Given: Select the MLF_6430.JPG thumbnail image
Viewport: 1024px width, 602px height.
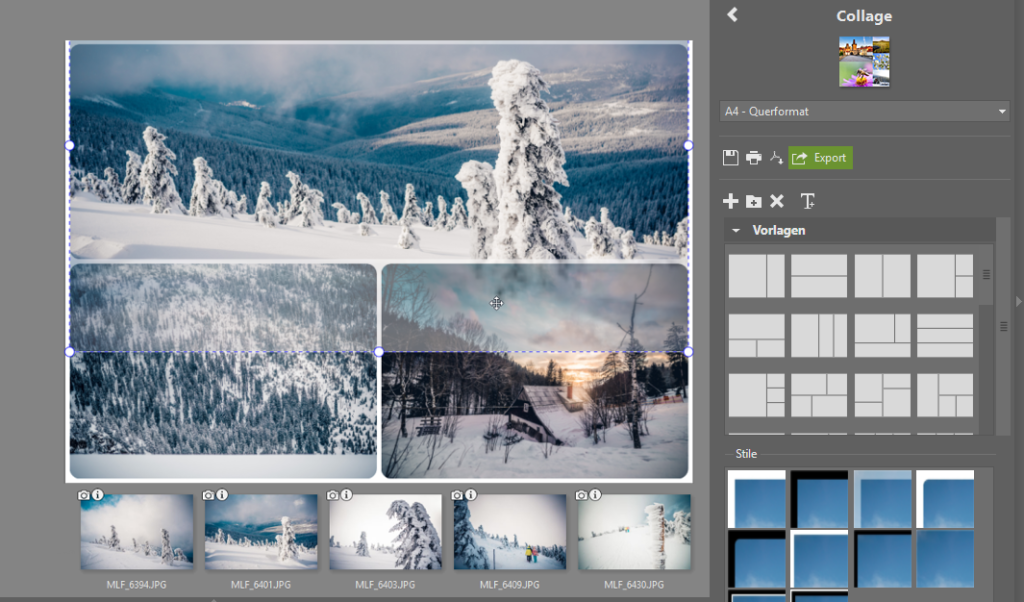Looking at the screenshot, I should tap(634, 531).
